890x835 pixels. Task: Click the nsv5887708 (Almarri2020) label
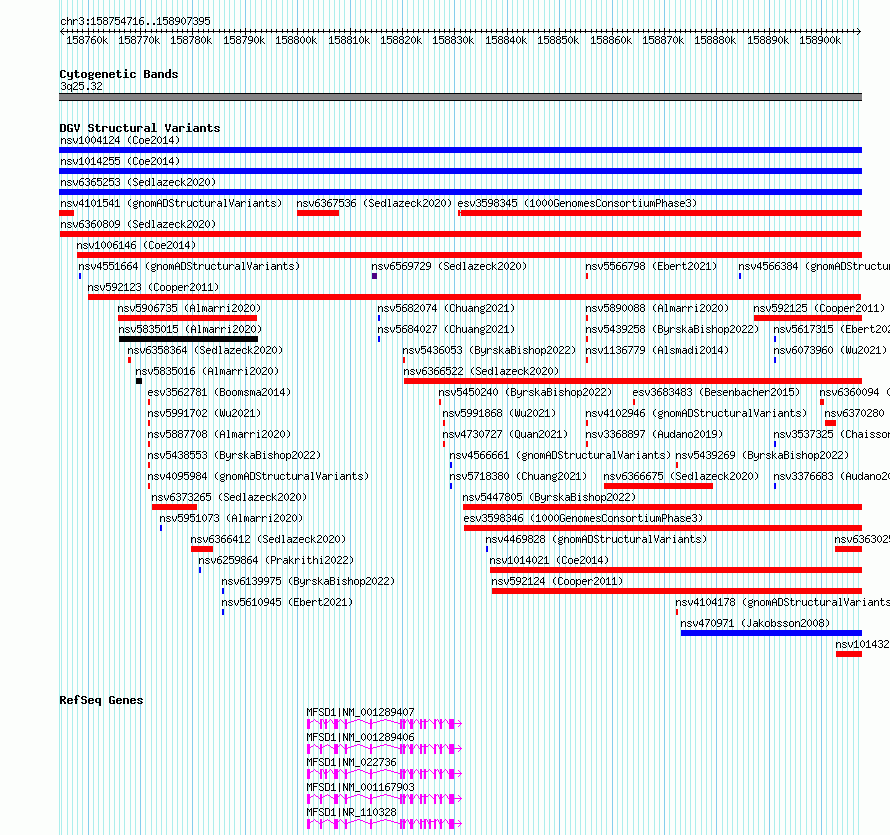point(219,434)
